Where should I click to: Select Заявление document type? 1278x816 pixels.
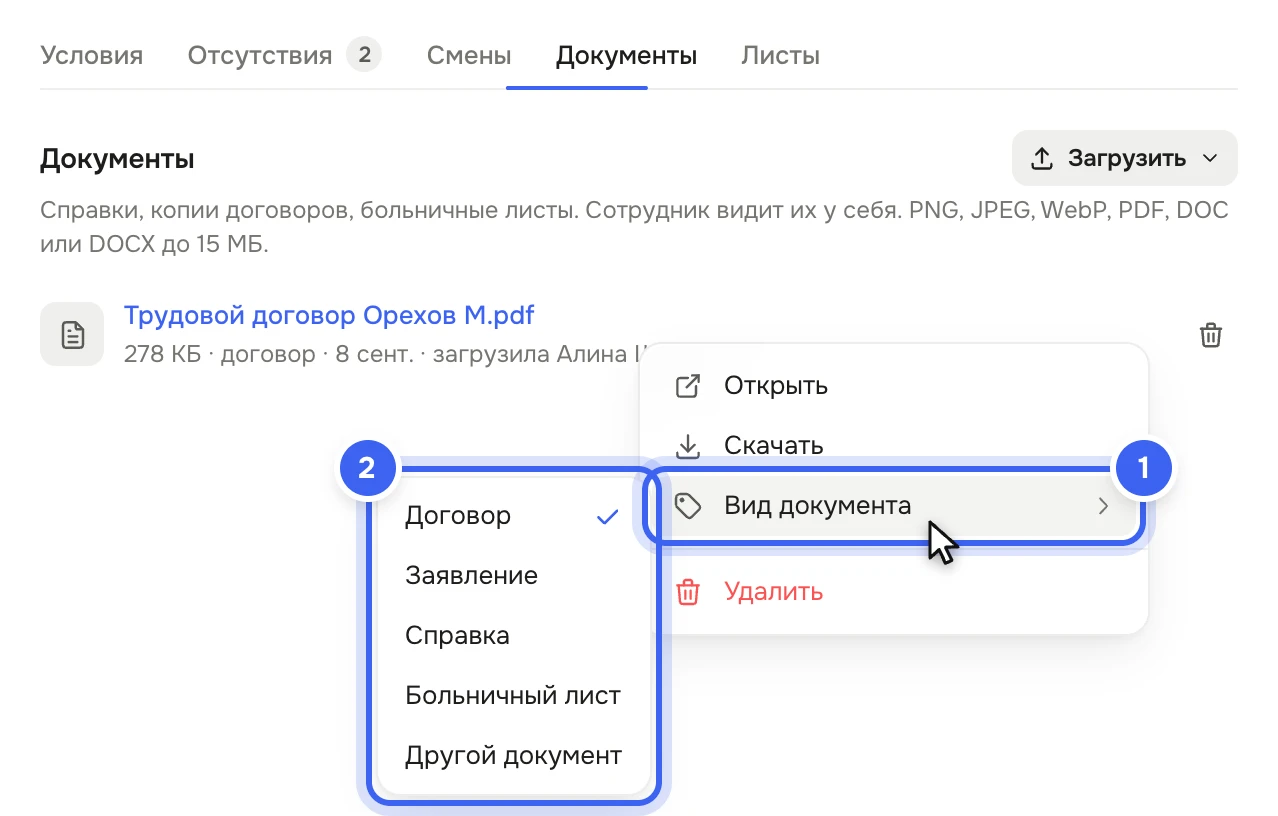click(513, 576)
